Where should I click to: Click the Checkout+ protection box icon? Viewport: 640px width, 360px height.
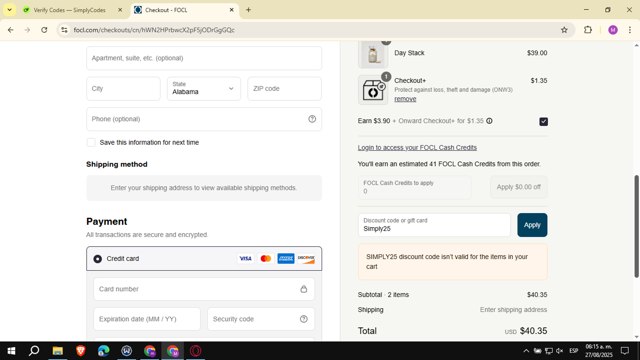[373, 90]
